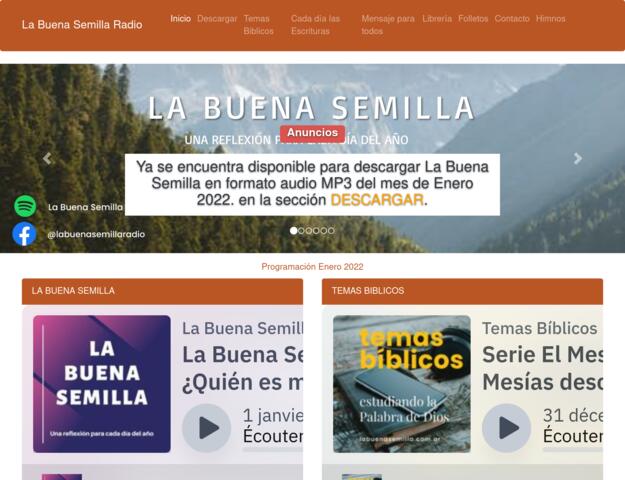Open Cada día las Escrituras page
This screenshot has width=625, height=480.
click(x=315, y=25)
